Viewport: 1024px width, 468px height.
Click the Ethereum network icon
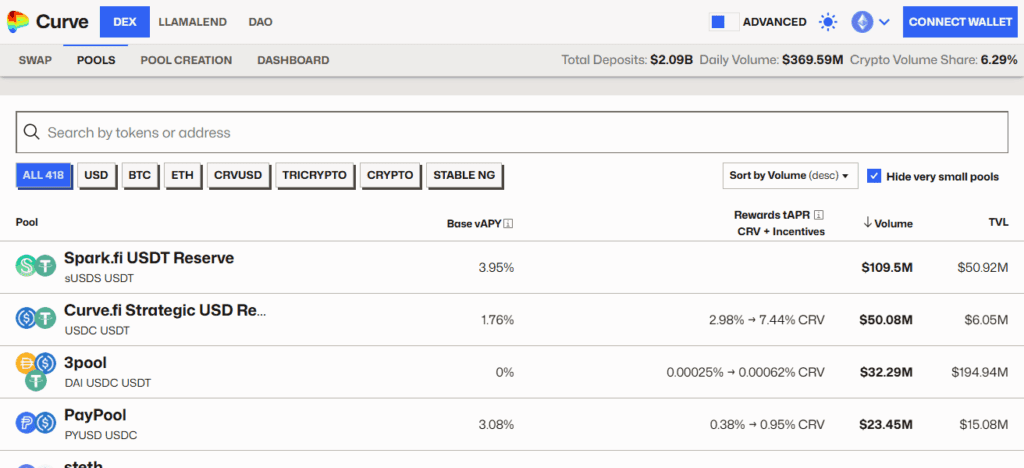pyautogui.click(x=862, y=22)
